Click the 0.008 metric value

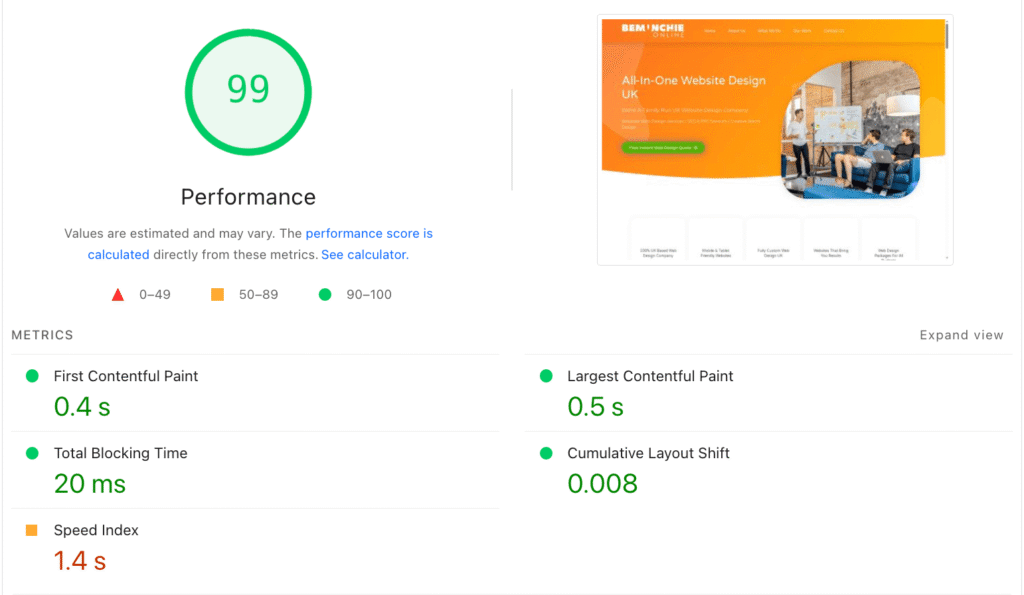602,484
